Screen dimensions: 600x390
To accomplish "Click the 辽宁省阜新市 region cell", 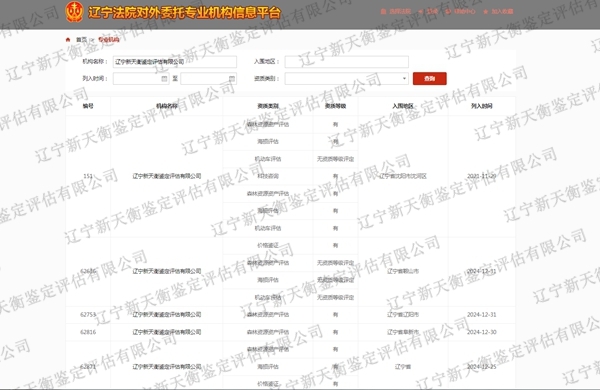I will pos(403,332).
